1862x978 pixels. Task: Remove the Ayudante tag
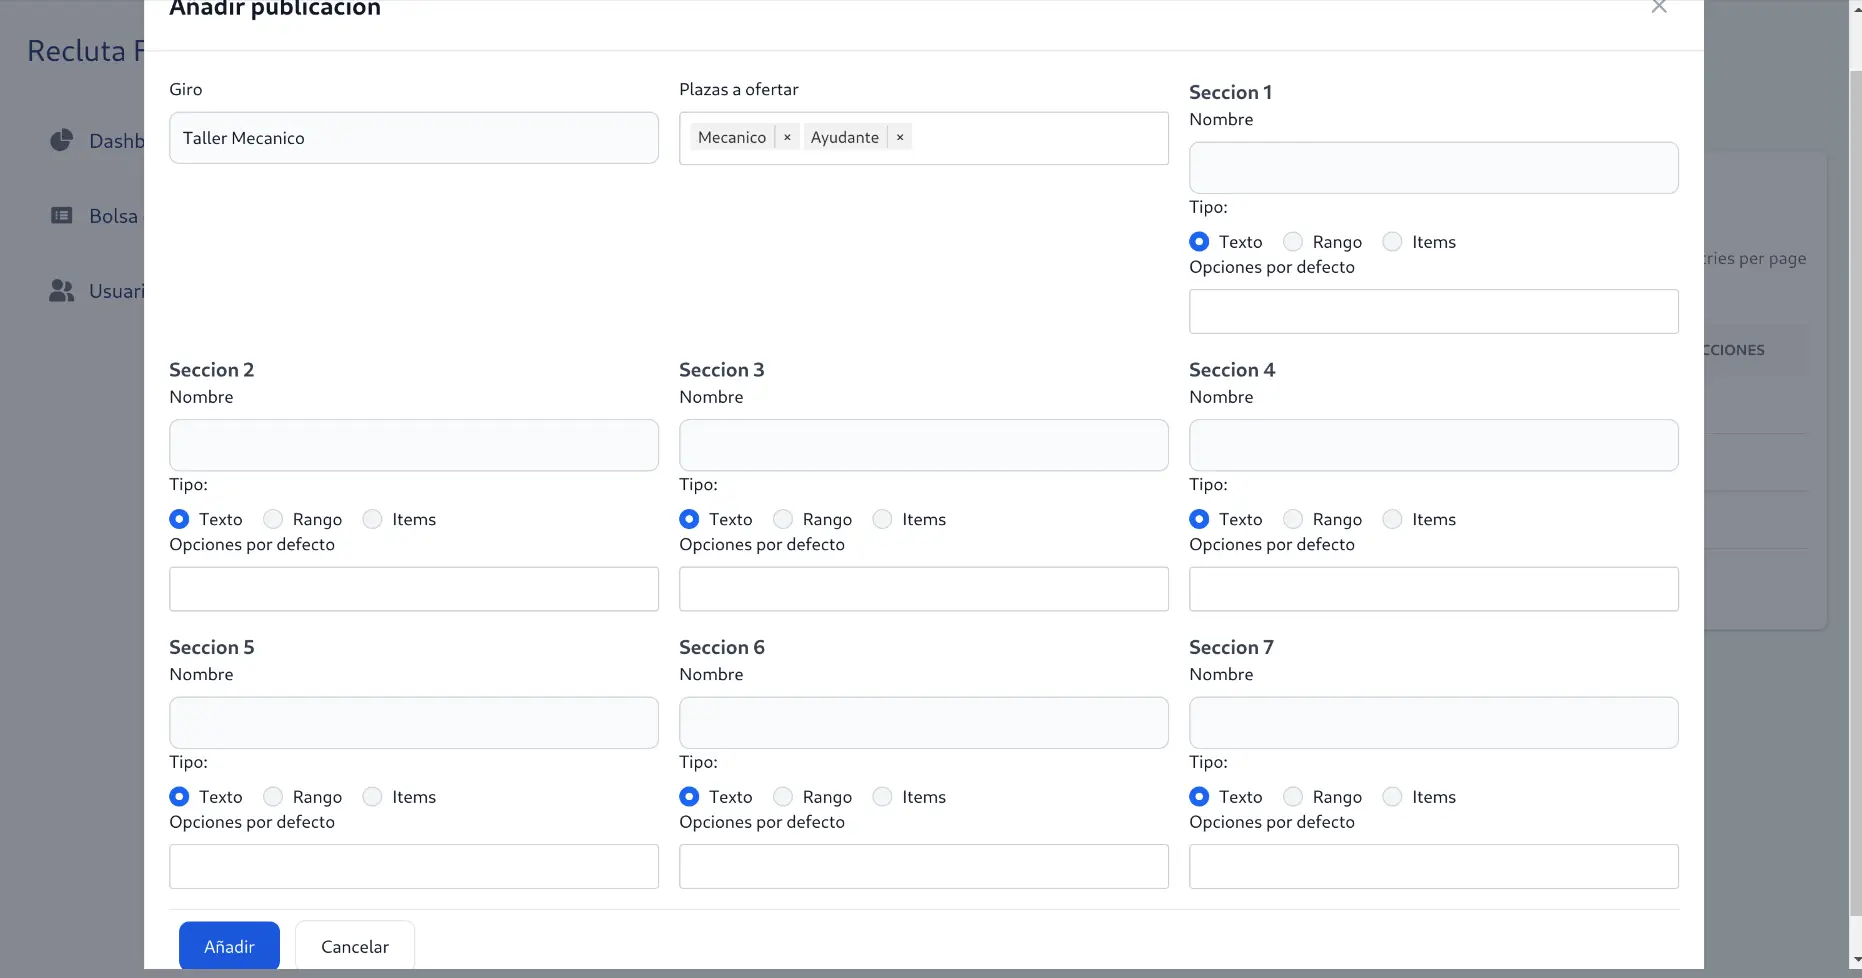900,138
